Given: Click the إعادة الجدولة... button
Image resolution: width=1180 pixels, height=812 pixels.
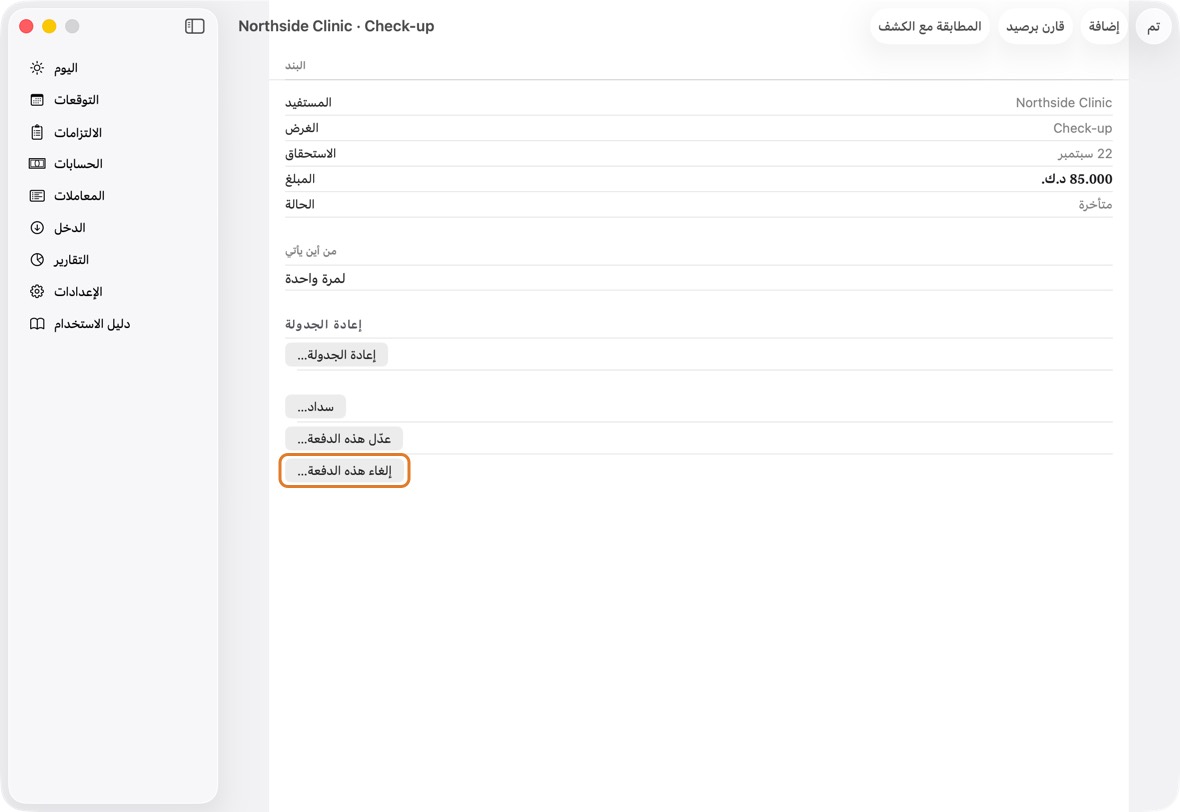Looking at the screenshot, I should (336, 355).
